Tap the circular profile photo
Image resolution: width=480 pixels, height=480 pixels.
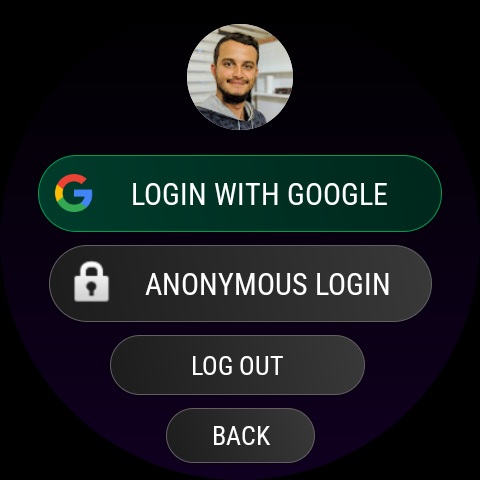click(x=240, y=77)
